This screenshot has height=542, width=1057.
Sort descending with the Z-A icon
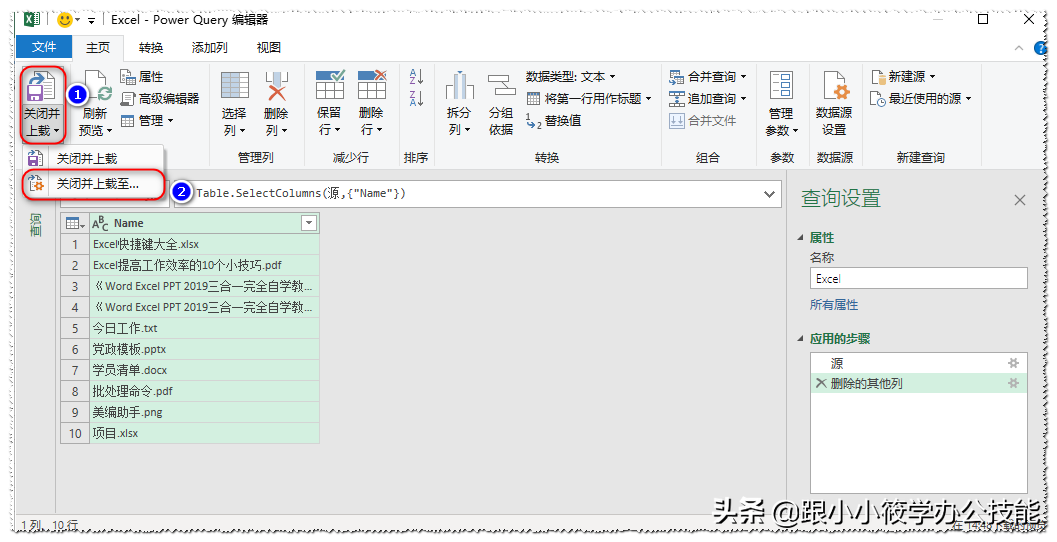coord(416,98)
